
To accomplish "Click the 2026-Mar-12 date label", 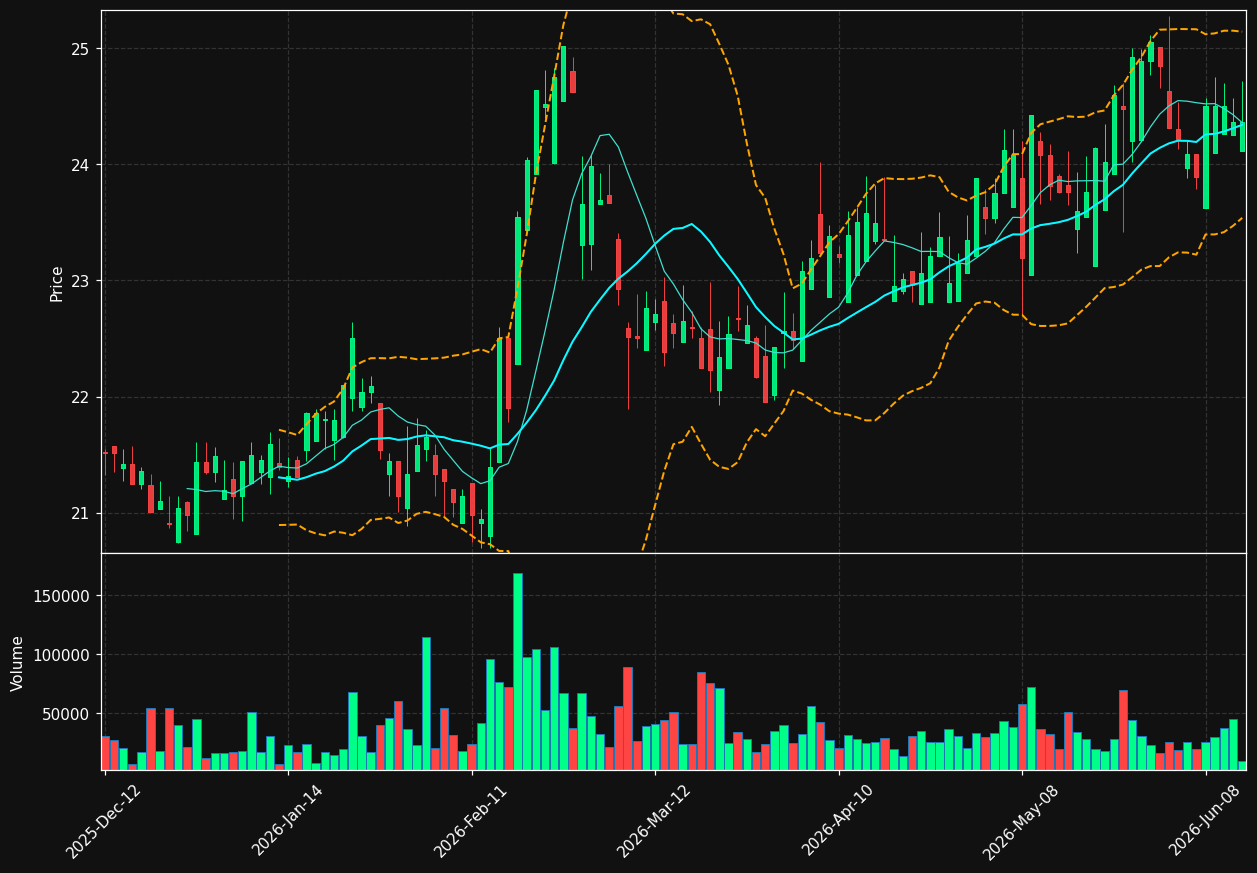I will pos(654,821).
